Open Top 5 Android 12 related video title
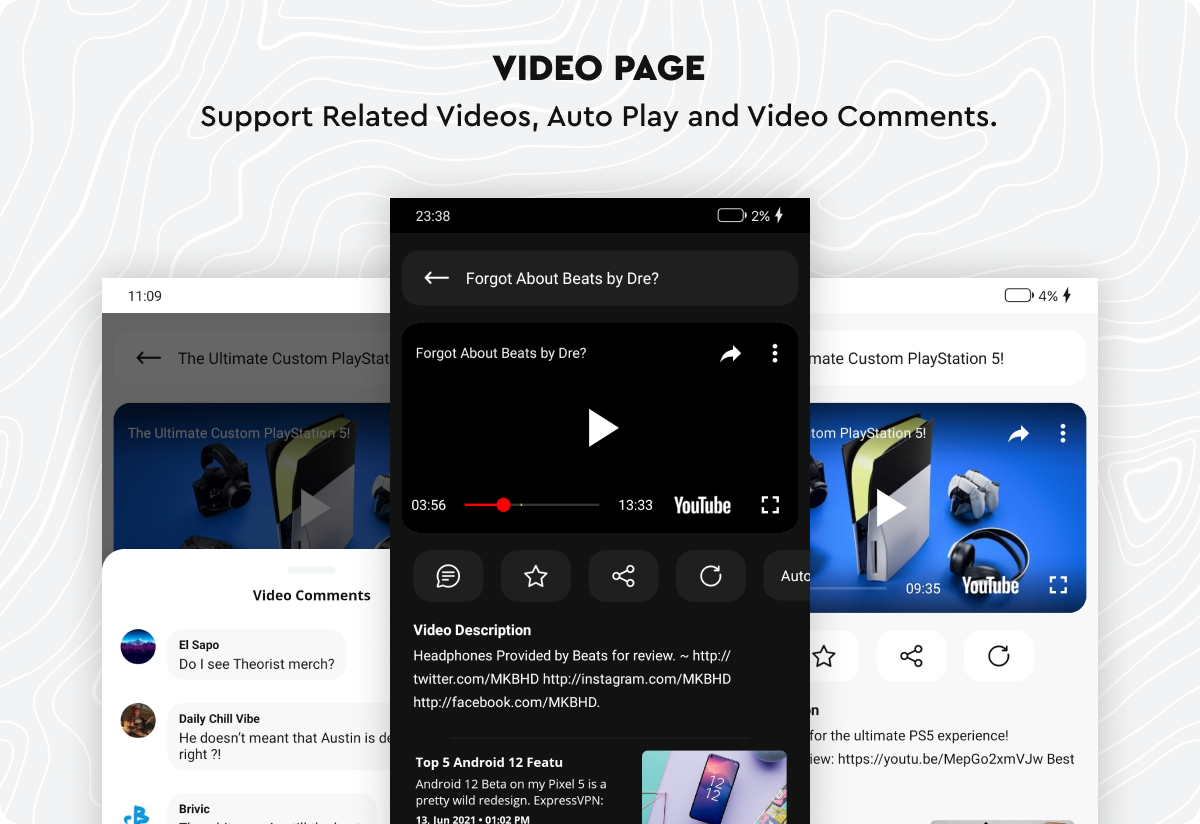The width and height of the screenshot is (1200, 824). pos(489,762)
